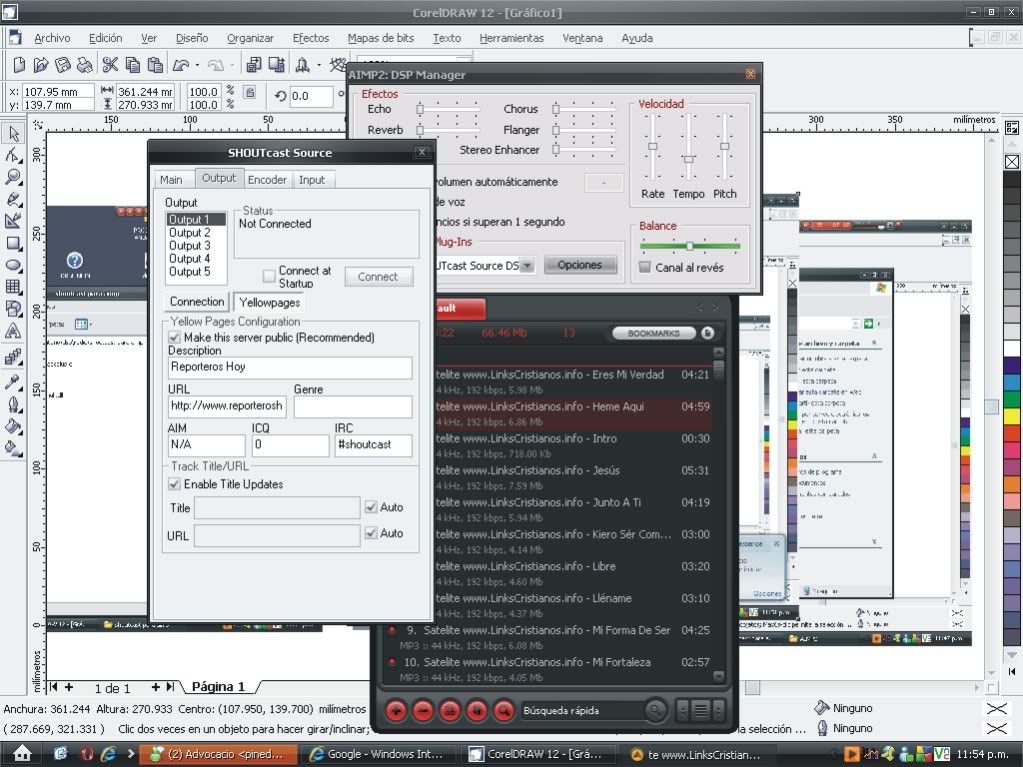1023x767 pixels.
Task: Switch to the Main tab in SHOUTcast Source
Action: click(171, 180)
